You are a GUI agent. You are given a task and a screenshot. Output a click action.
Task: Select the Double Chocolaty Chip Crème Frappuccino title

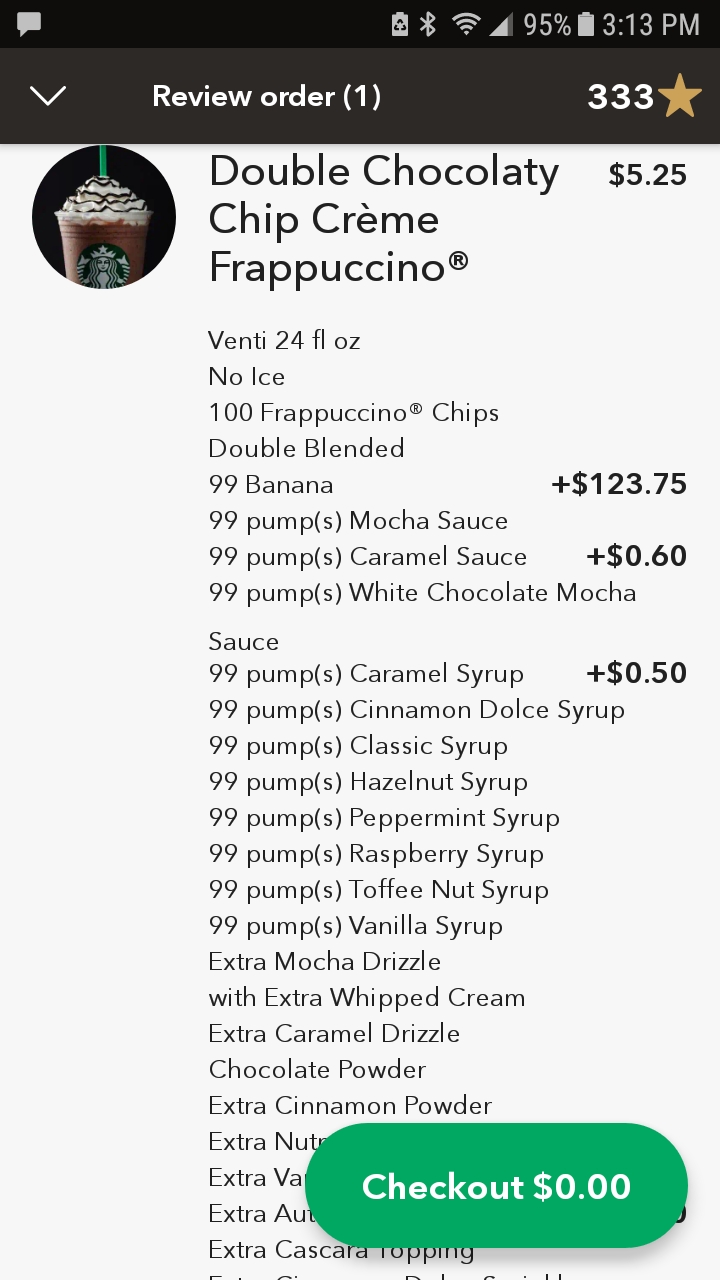[x=383, y=220]
